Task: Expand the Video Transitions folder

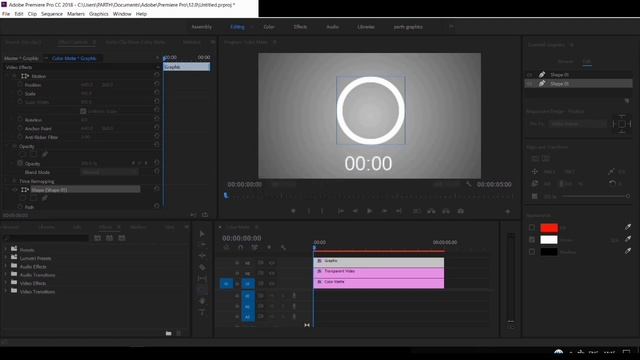Action: tap(5, 291)
